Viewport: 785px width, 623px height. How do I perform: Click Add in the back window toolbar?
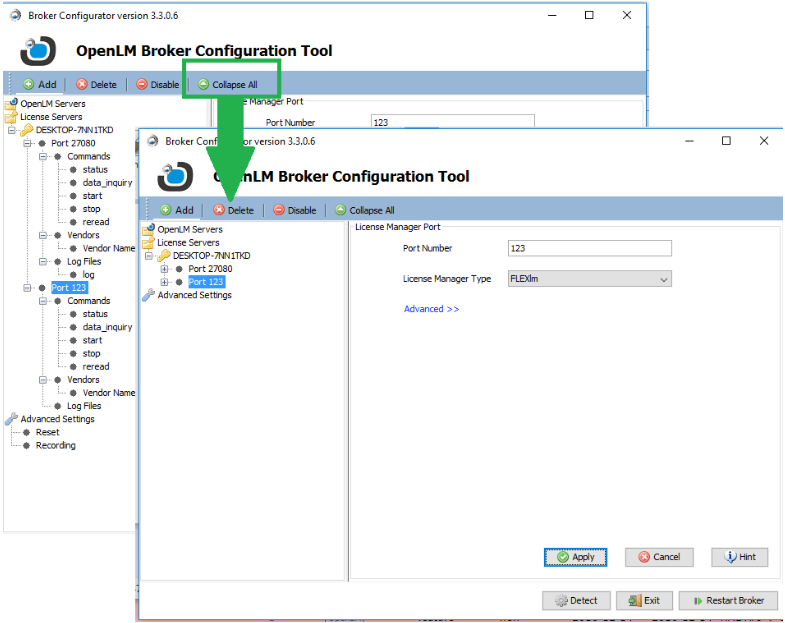[x=40, y=85]
